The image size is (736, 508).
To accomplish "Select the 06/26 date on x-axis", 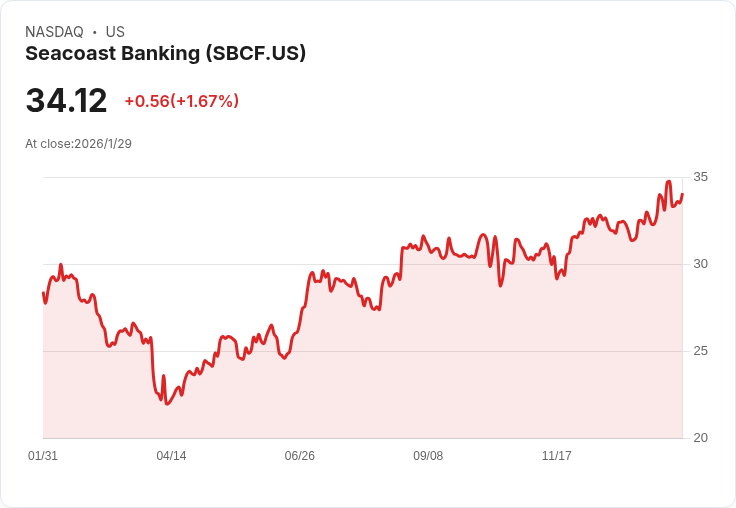I will 300,456.
